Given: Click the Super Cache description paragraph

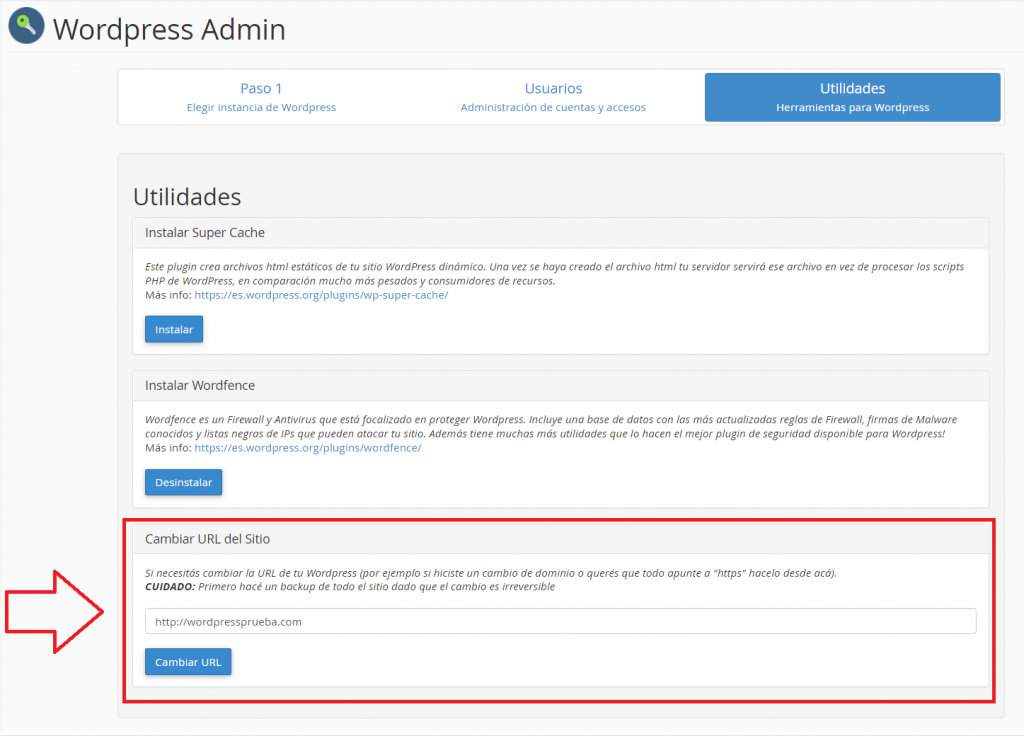Looking at the screenshot, I should click(554, 274).
